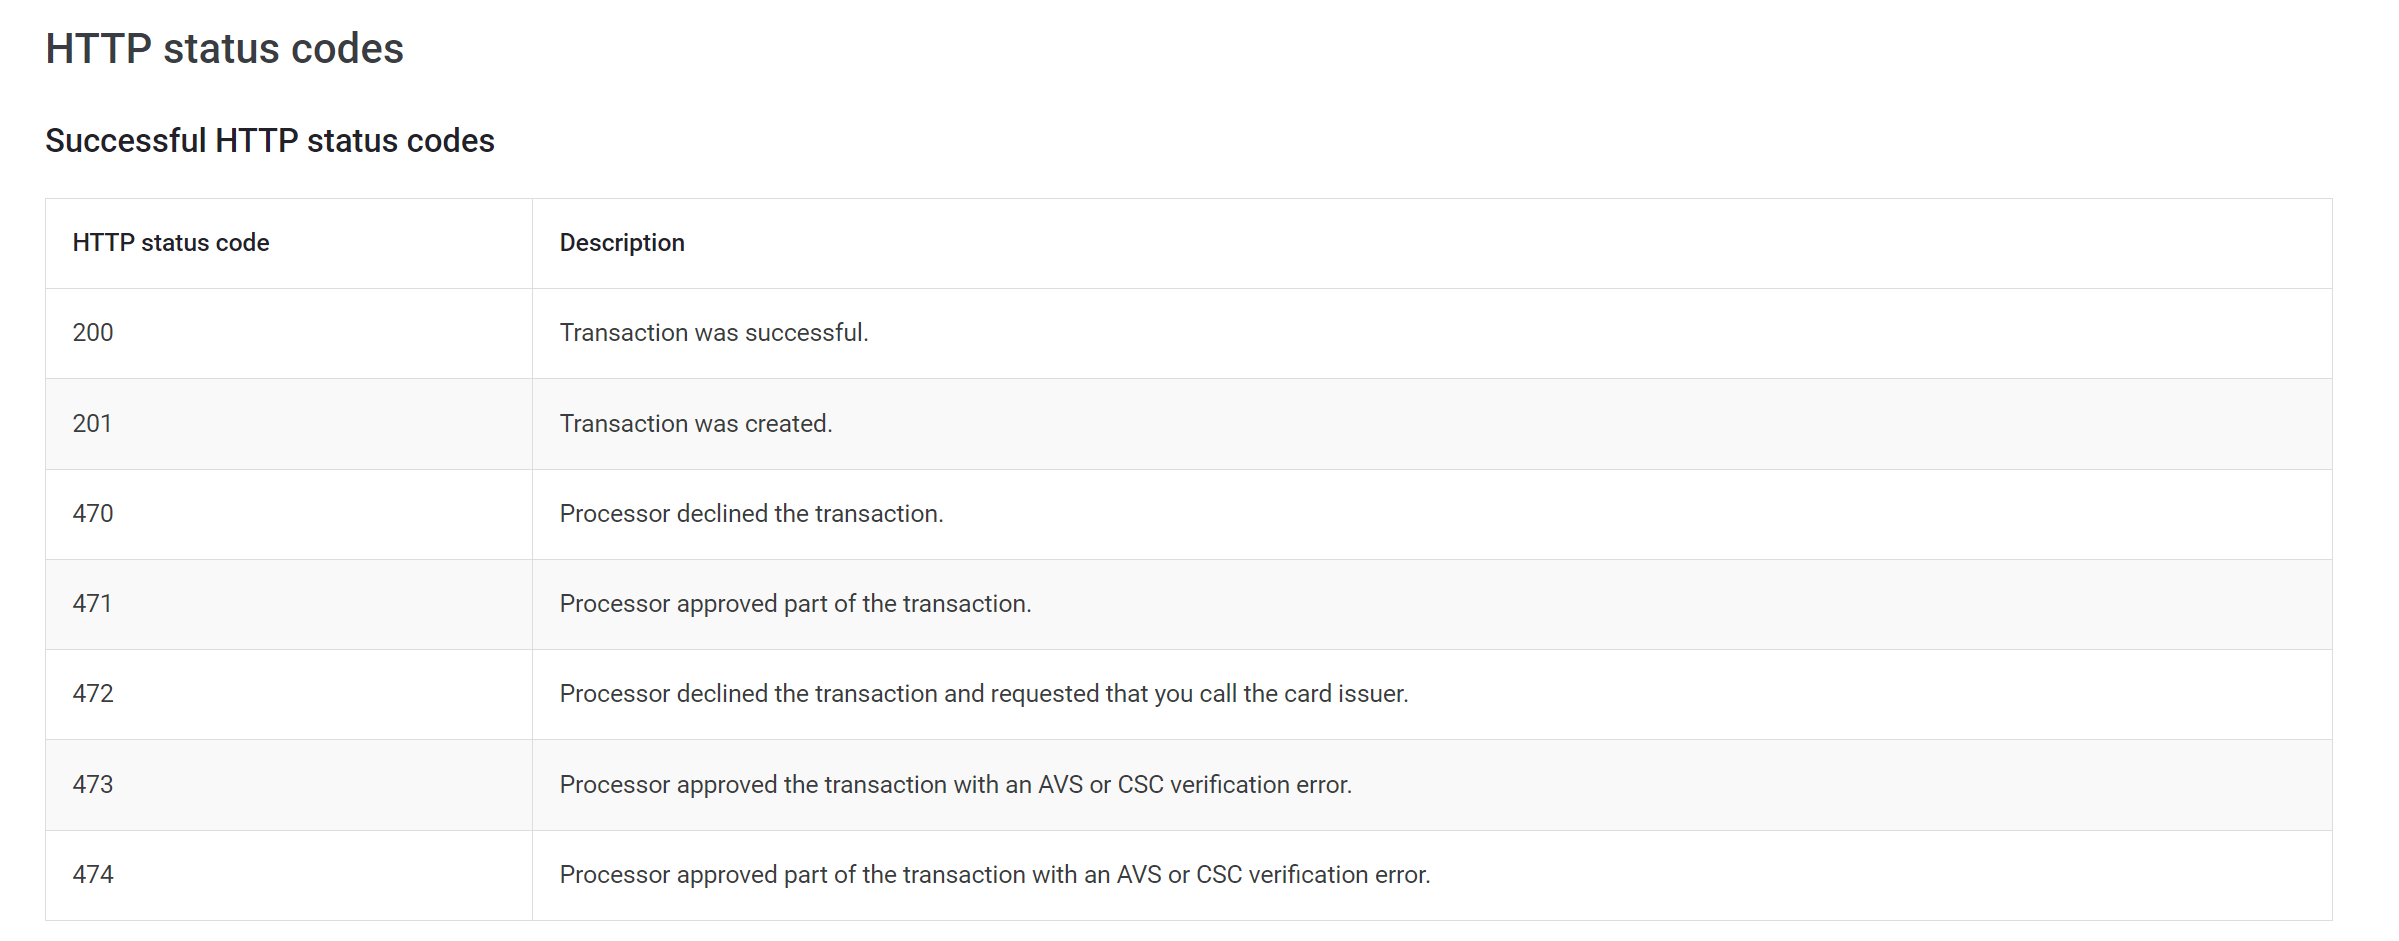Select the 471 status code cell
Viewport: 2399px width, 941px height.
click(x=92, y=604)
